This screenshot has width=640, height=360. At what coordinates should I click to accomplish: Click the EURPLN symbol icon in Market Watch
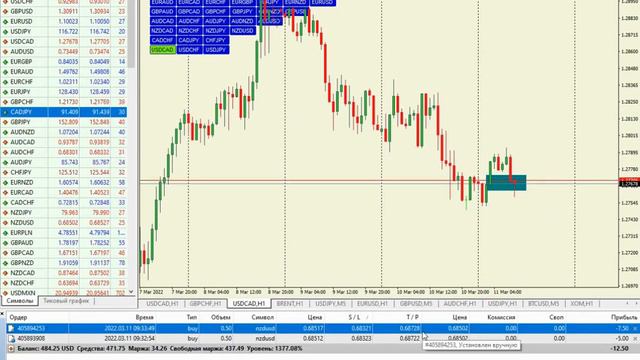[5, 233]
